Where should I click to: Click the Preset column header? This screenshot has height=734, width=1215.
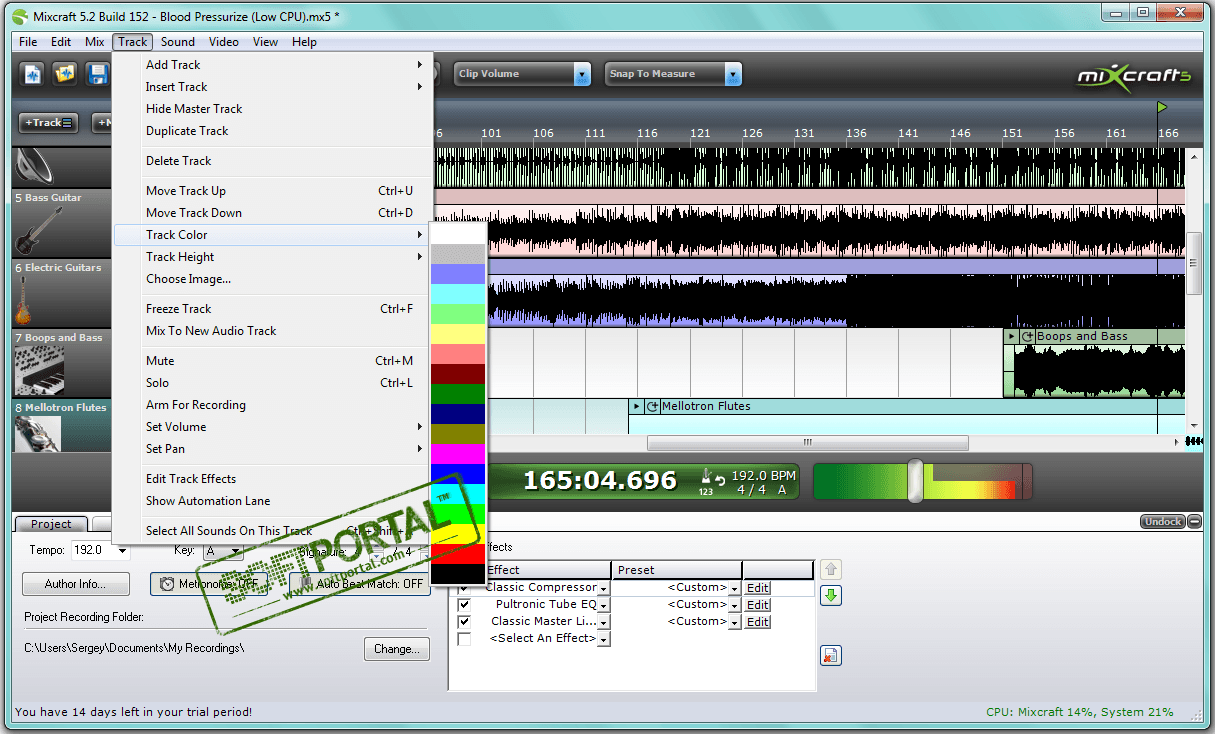coord(676,570)
